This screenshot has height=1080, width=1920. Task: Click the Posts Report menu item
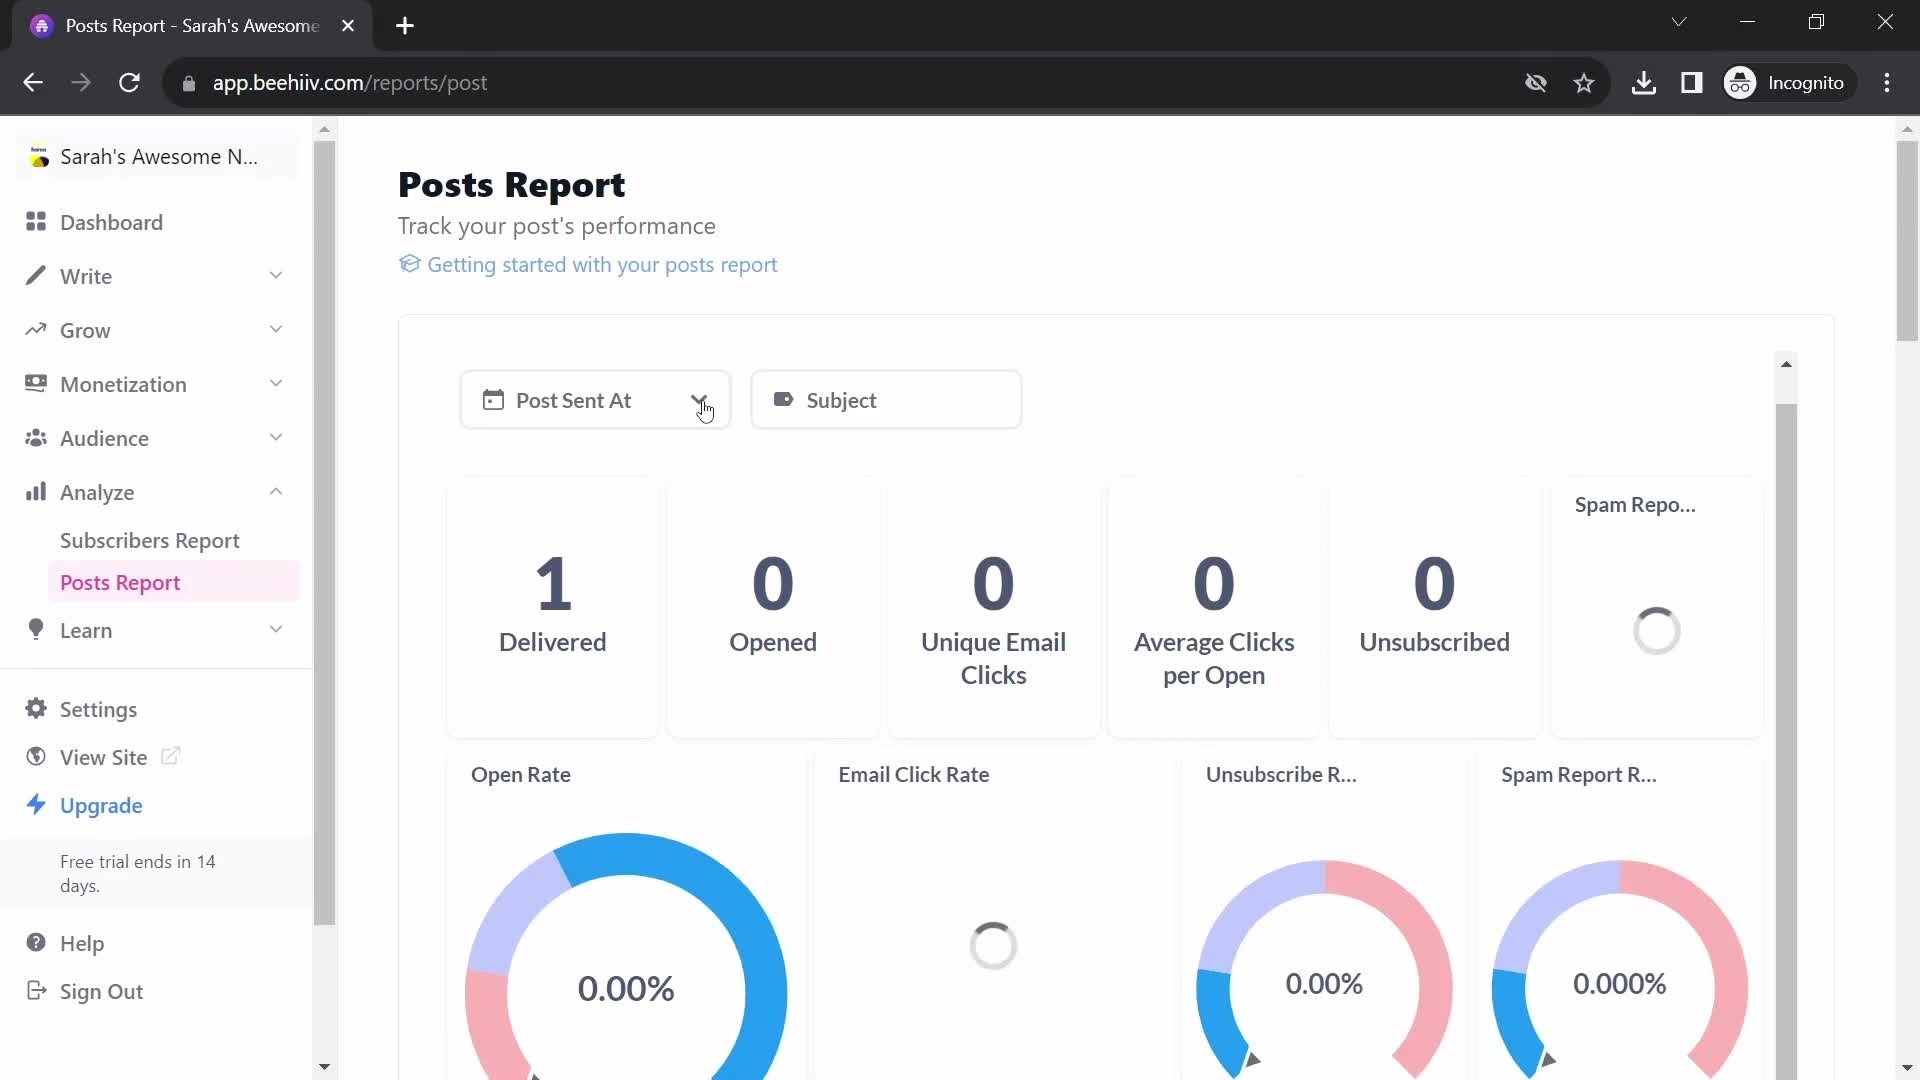pyautogui.click(x=121, y=582)
